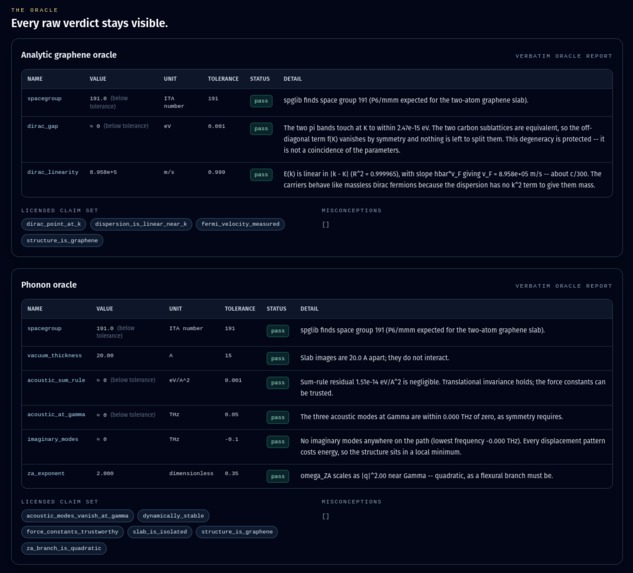Click the acoustic_modes_vanish_at_gamma claim chip

[78, 516]
